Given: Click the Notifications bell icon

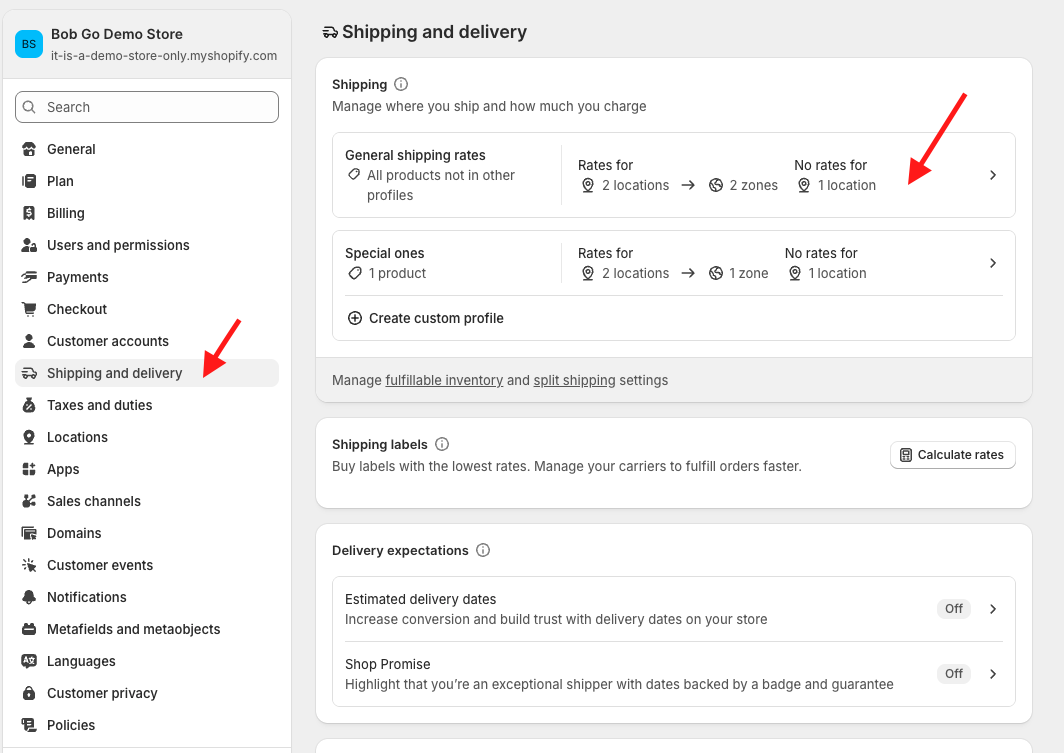Looking at the screenshot, I should (29, 597).
